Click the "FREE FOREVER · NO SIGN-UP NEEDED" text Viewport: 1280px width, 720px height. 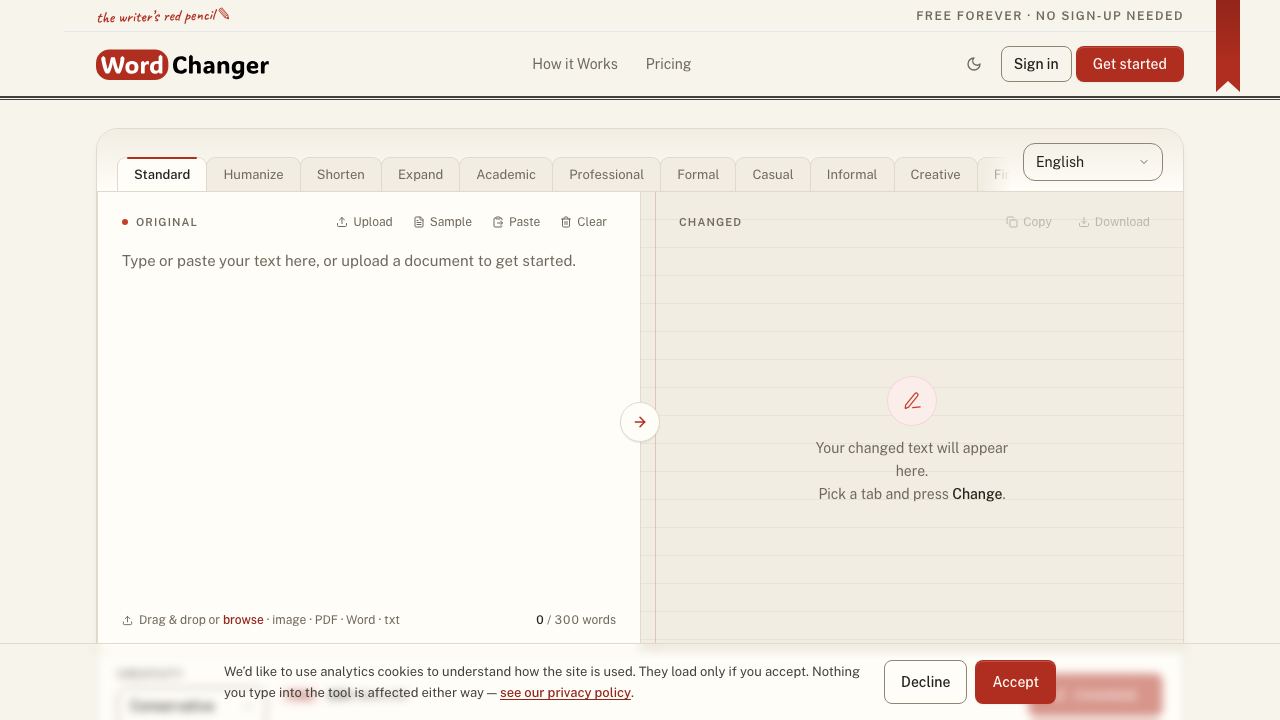tap(1050, 16)
